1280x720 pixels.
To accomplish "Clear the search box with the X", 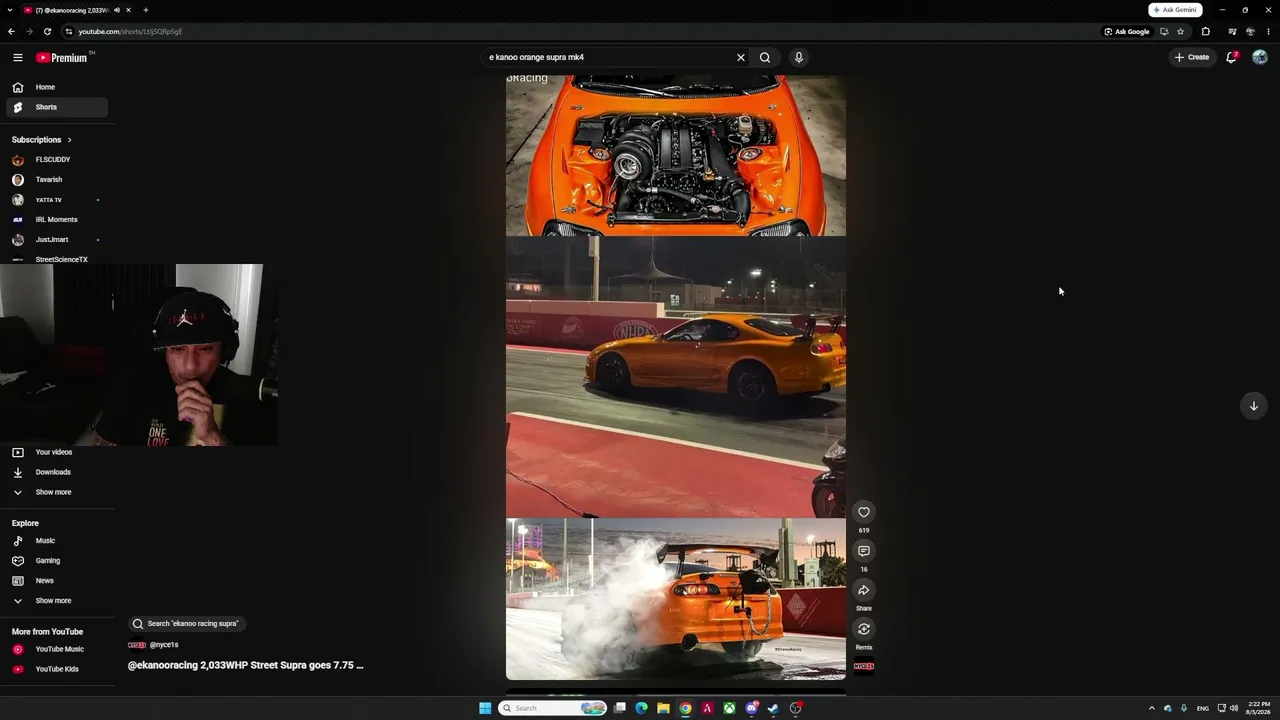I will coord(741,57).
